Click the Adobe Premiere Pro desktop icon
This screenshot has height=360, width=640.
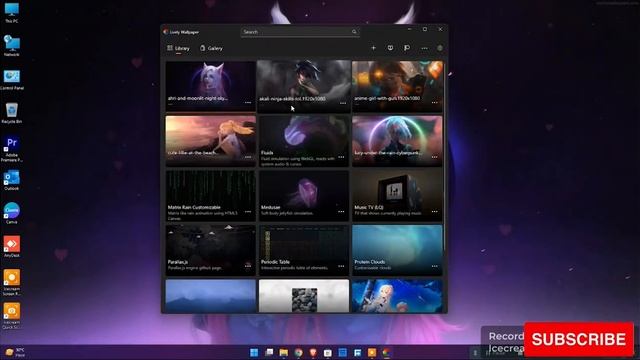click(x=11, y=149)
